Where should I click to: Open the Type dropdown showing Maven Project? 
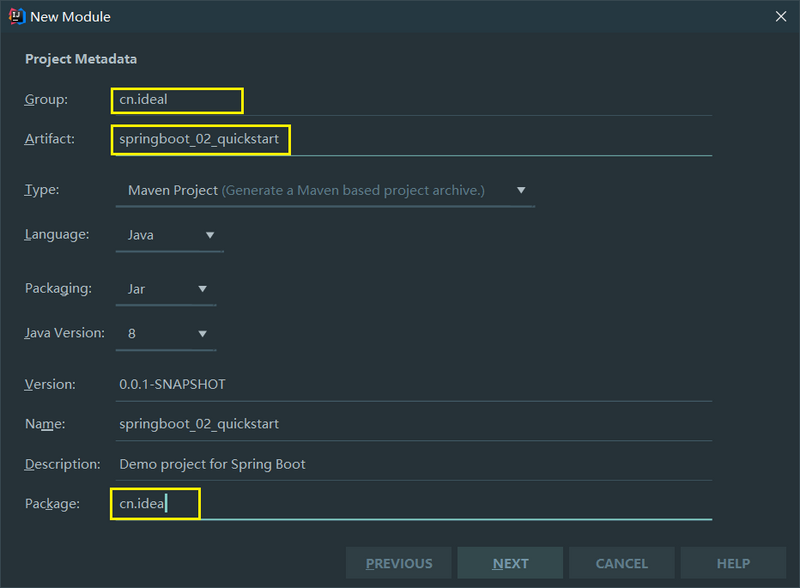tap(325, 190)
